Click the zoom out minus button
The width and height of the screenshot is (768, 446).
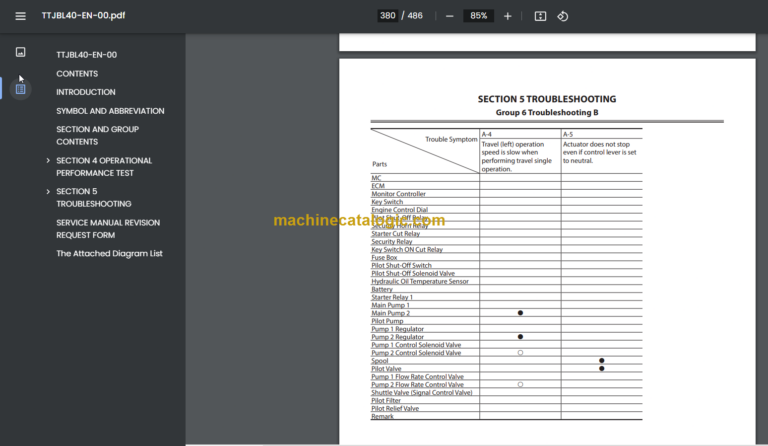click(x=449, y=16)
